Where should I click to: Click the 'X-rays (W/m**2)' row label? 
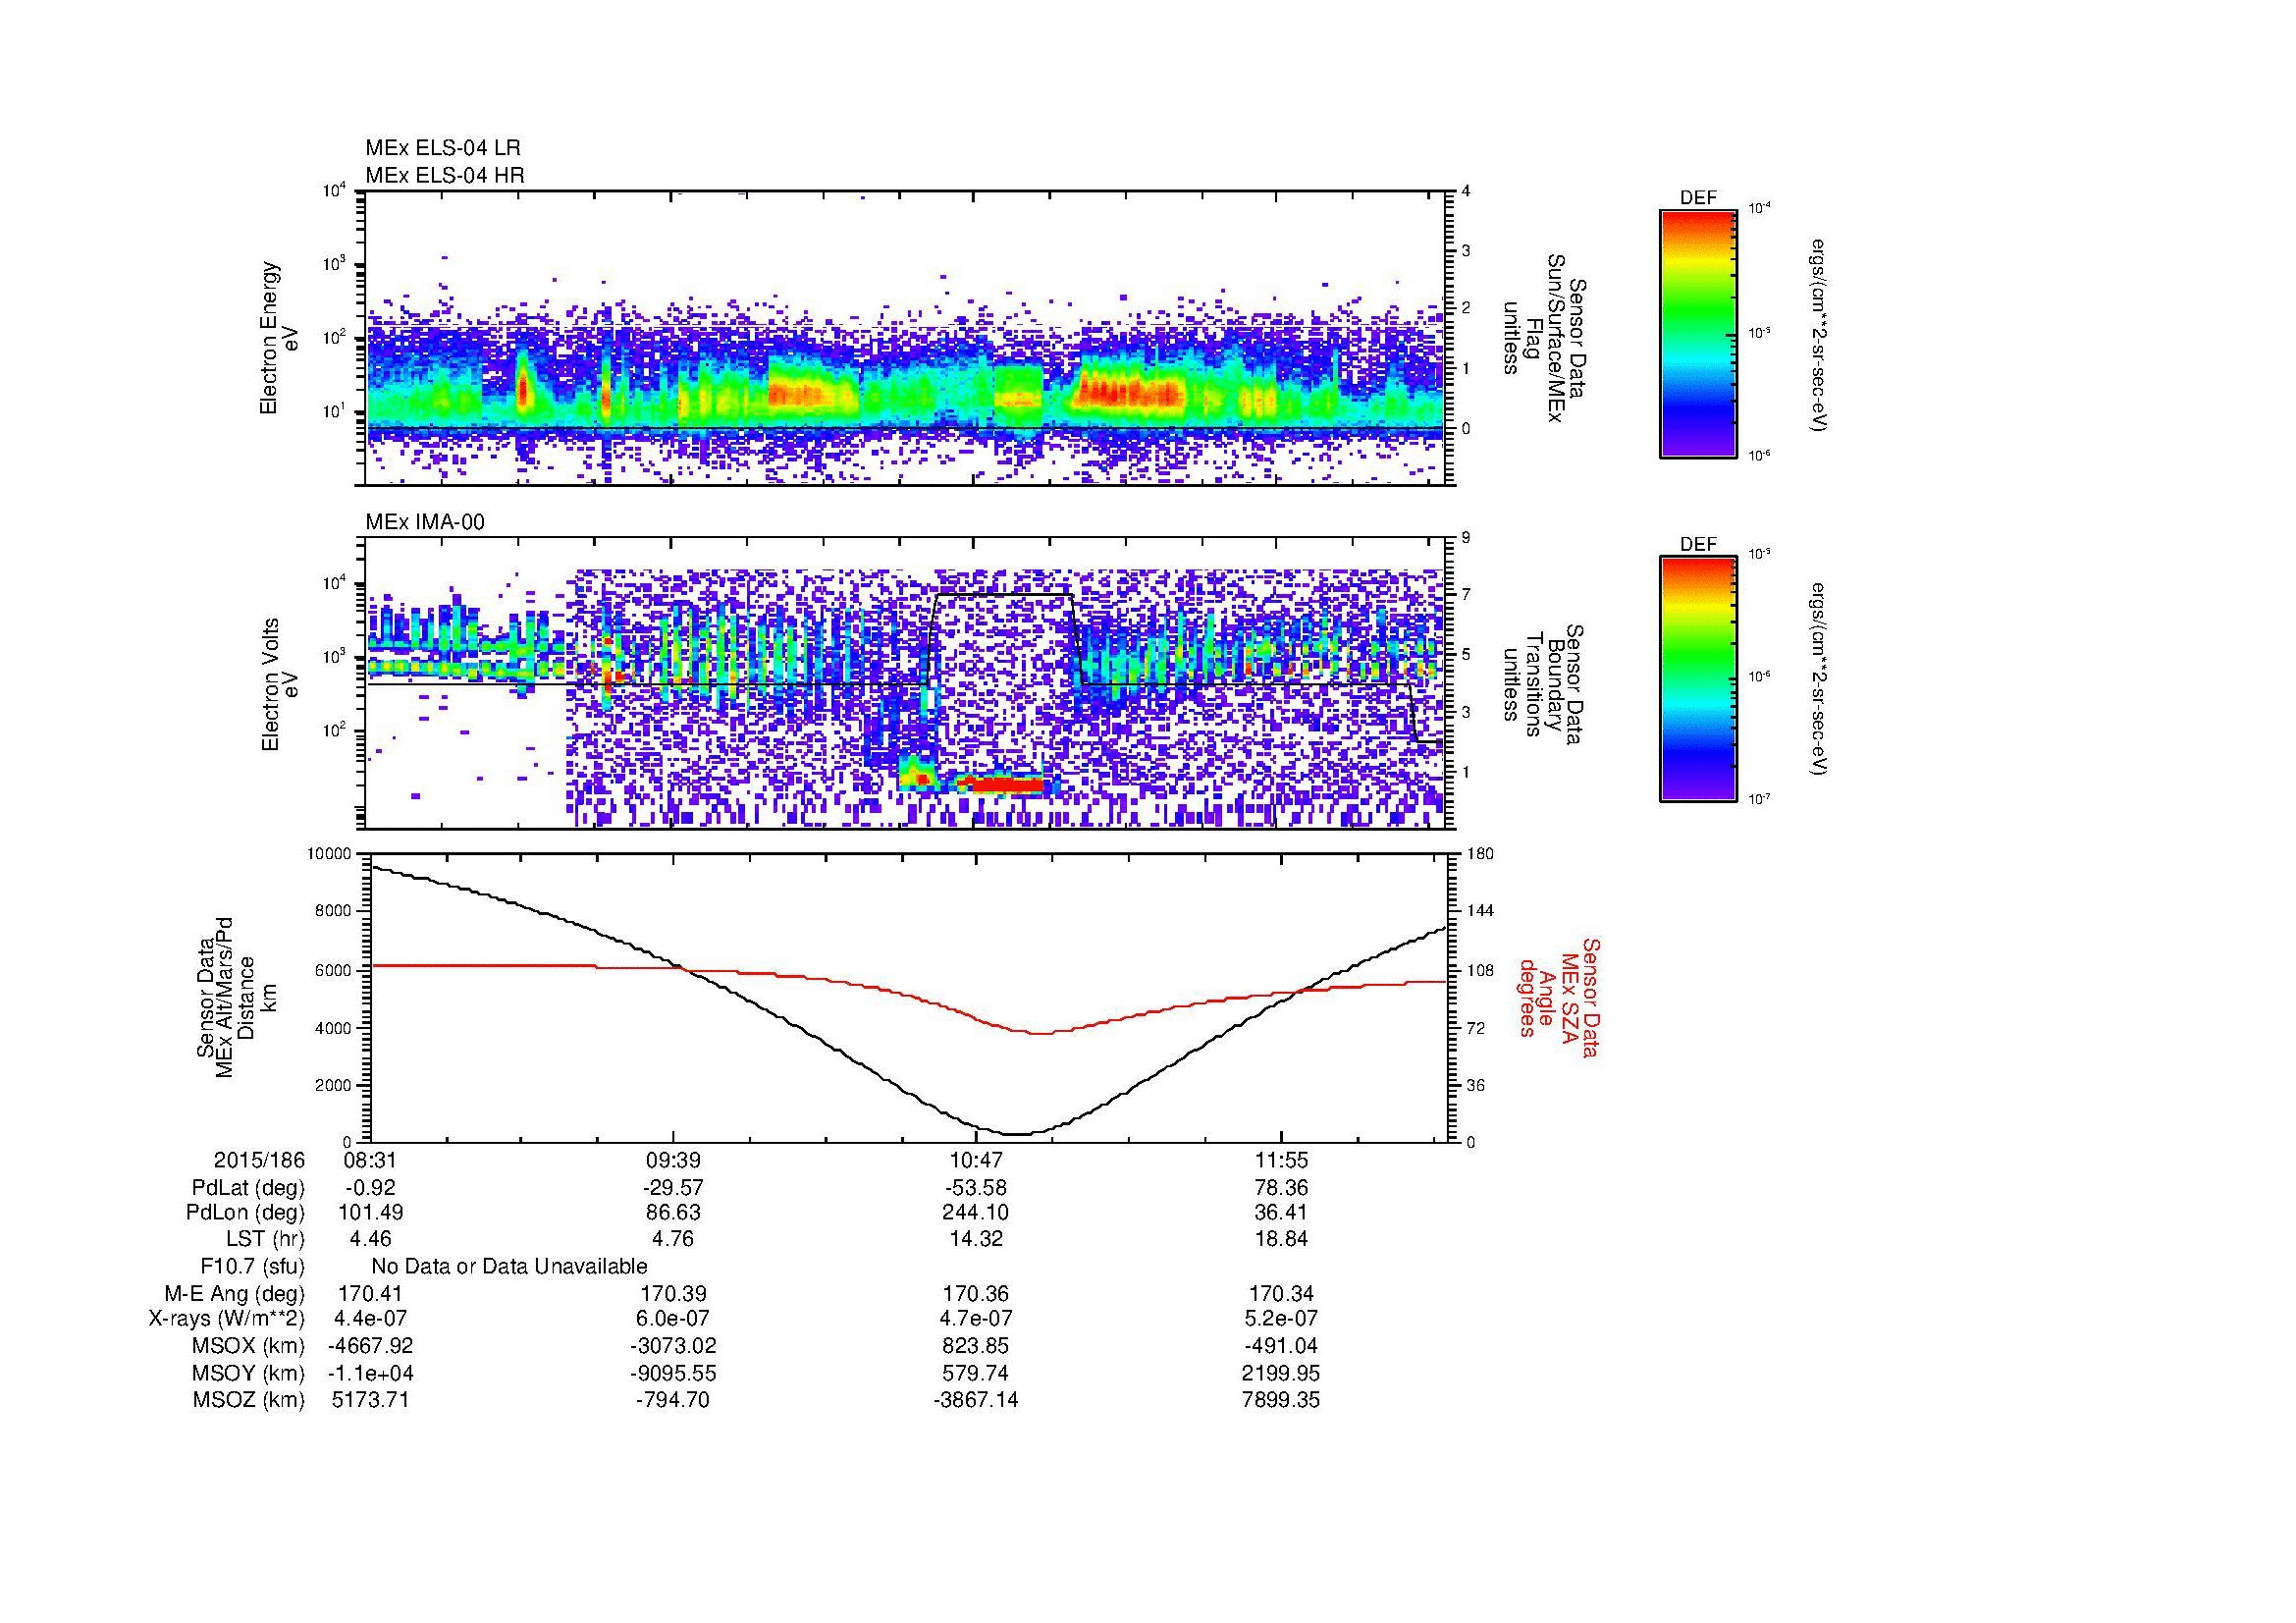pos(226,1320)
